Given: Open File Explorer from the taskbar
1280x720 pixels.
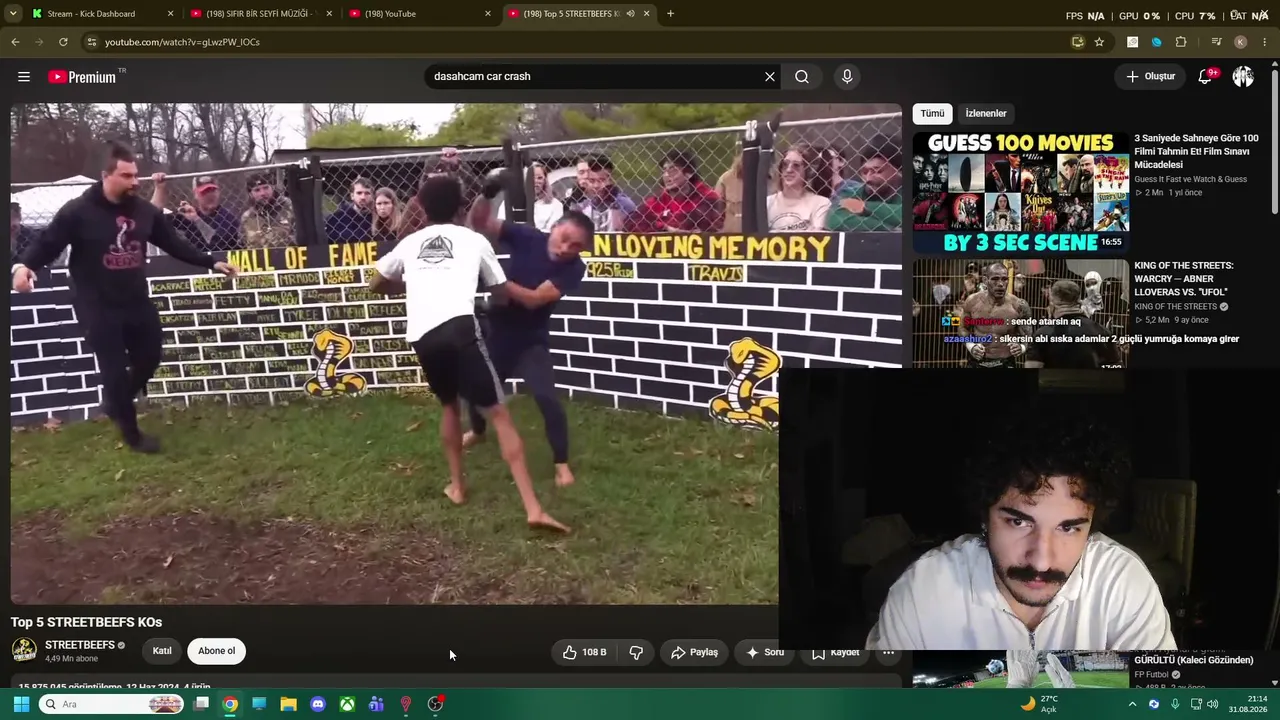Looking at the screenshot, I should 288,704.
